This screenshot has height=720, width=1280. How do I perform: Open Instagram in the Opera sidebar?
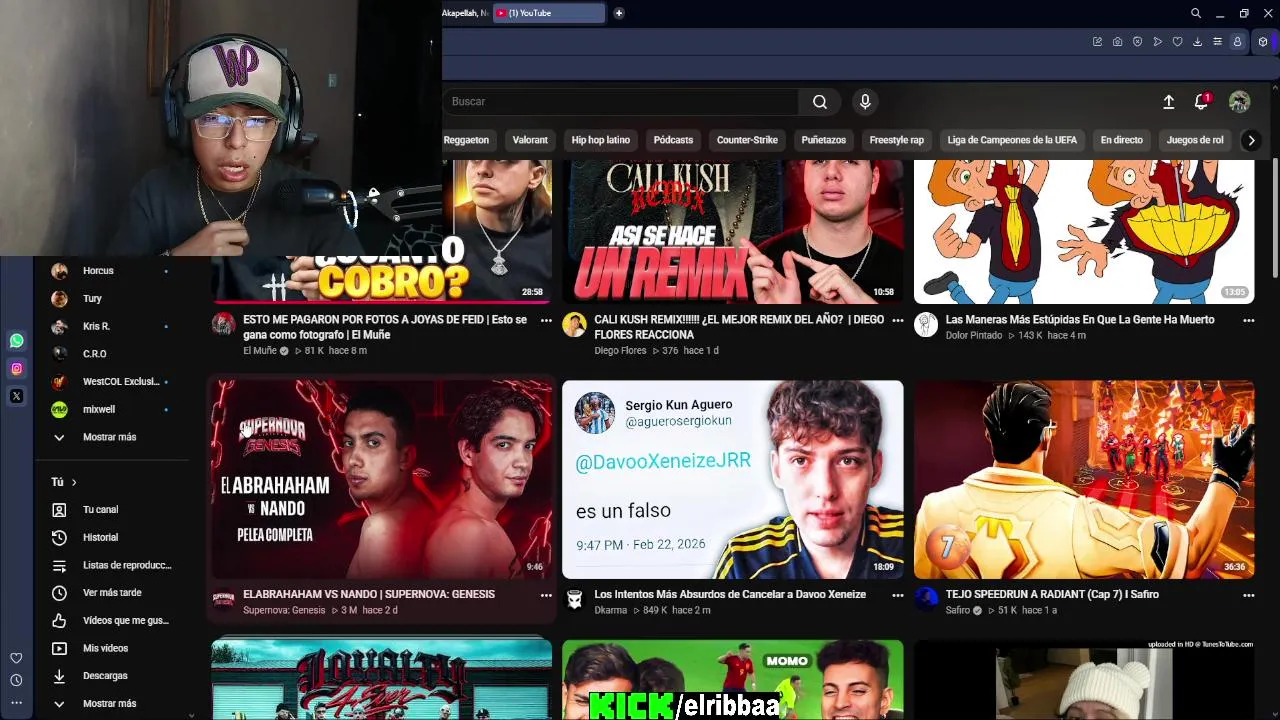[x=16, y=369]
